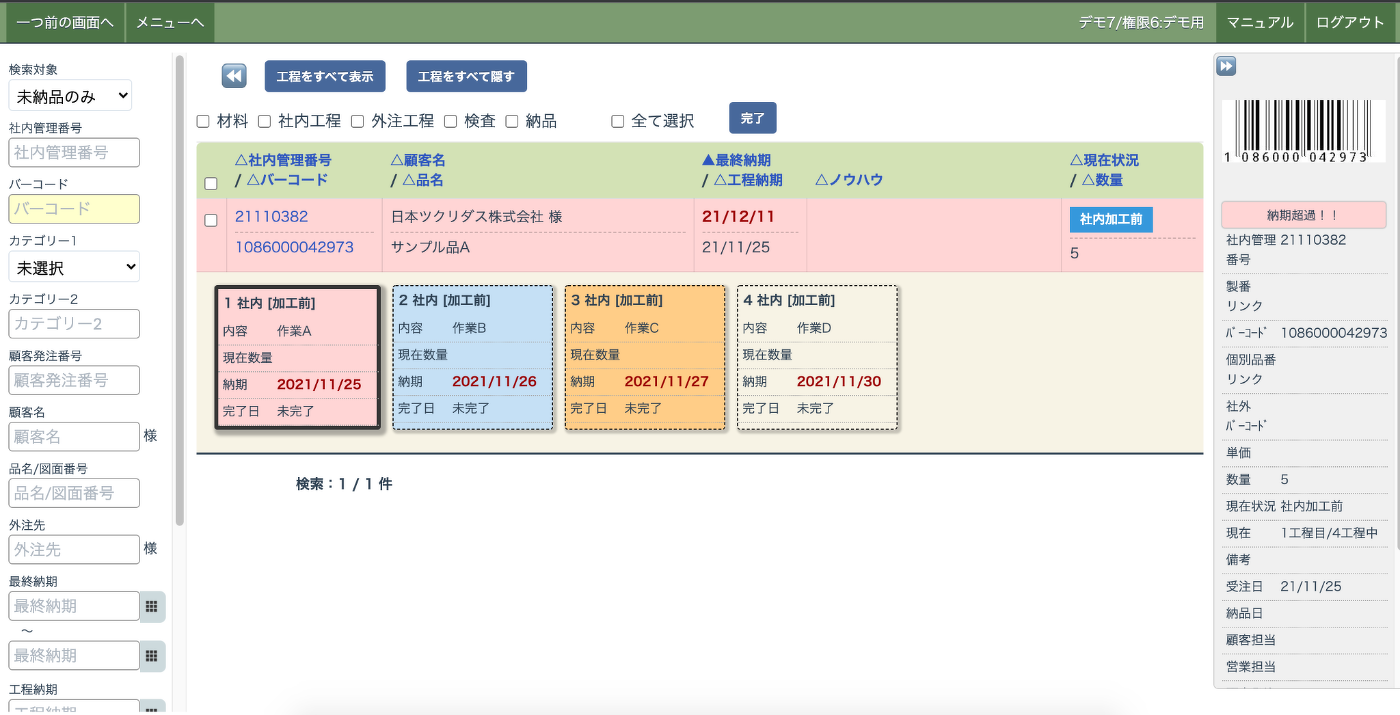Sort by △品名 column header
The height and width of the screenshot is (715, 1400).
422,180
